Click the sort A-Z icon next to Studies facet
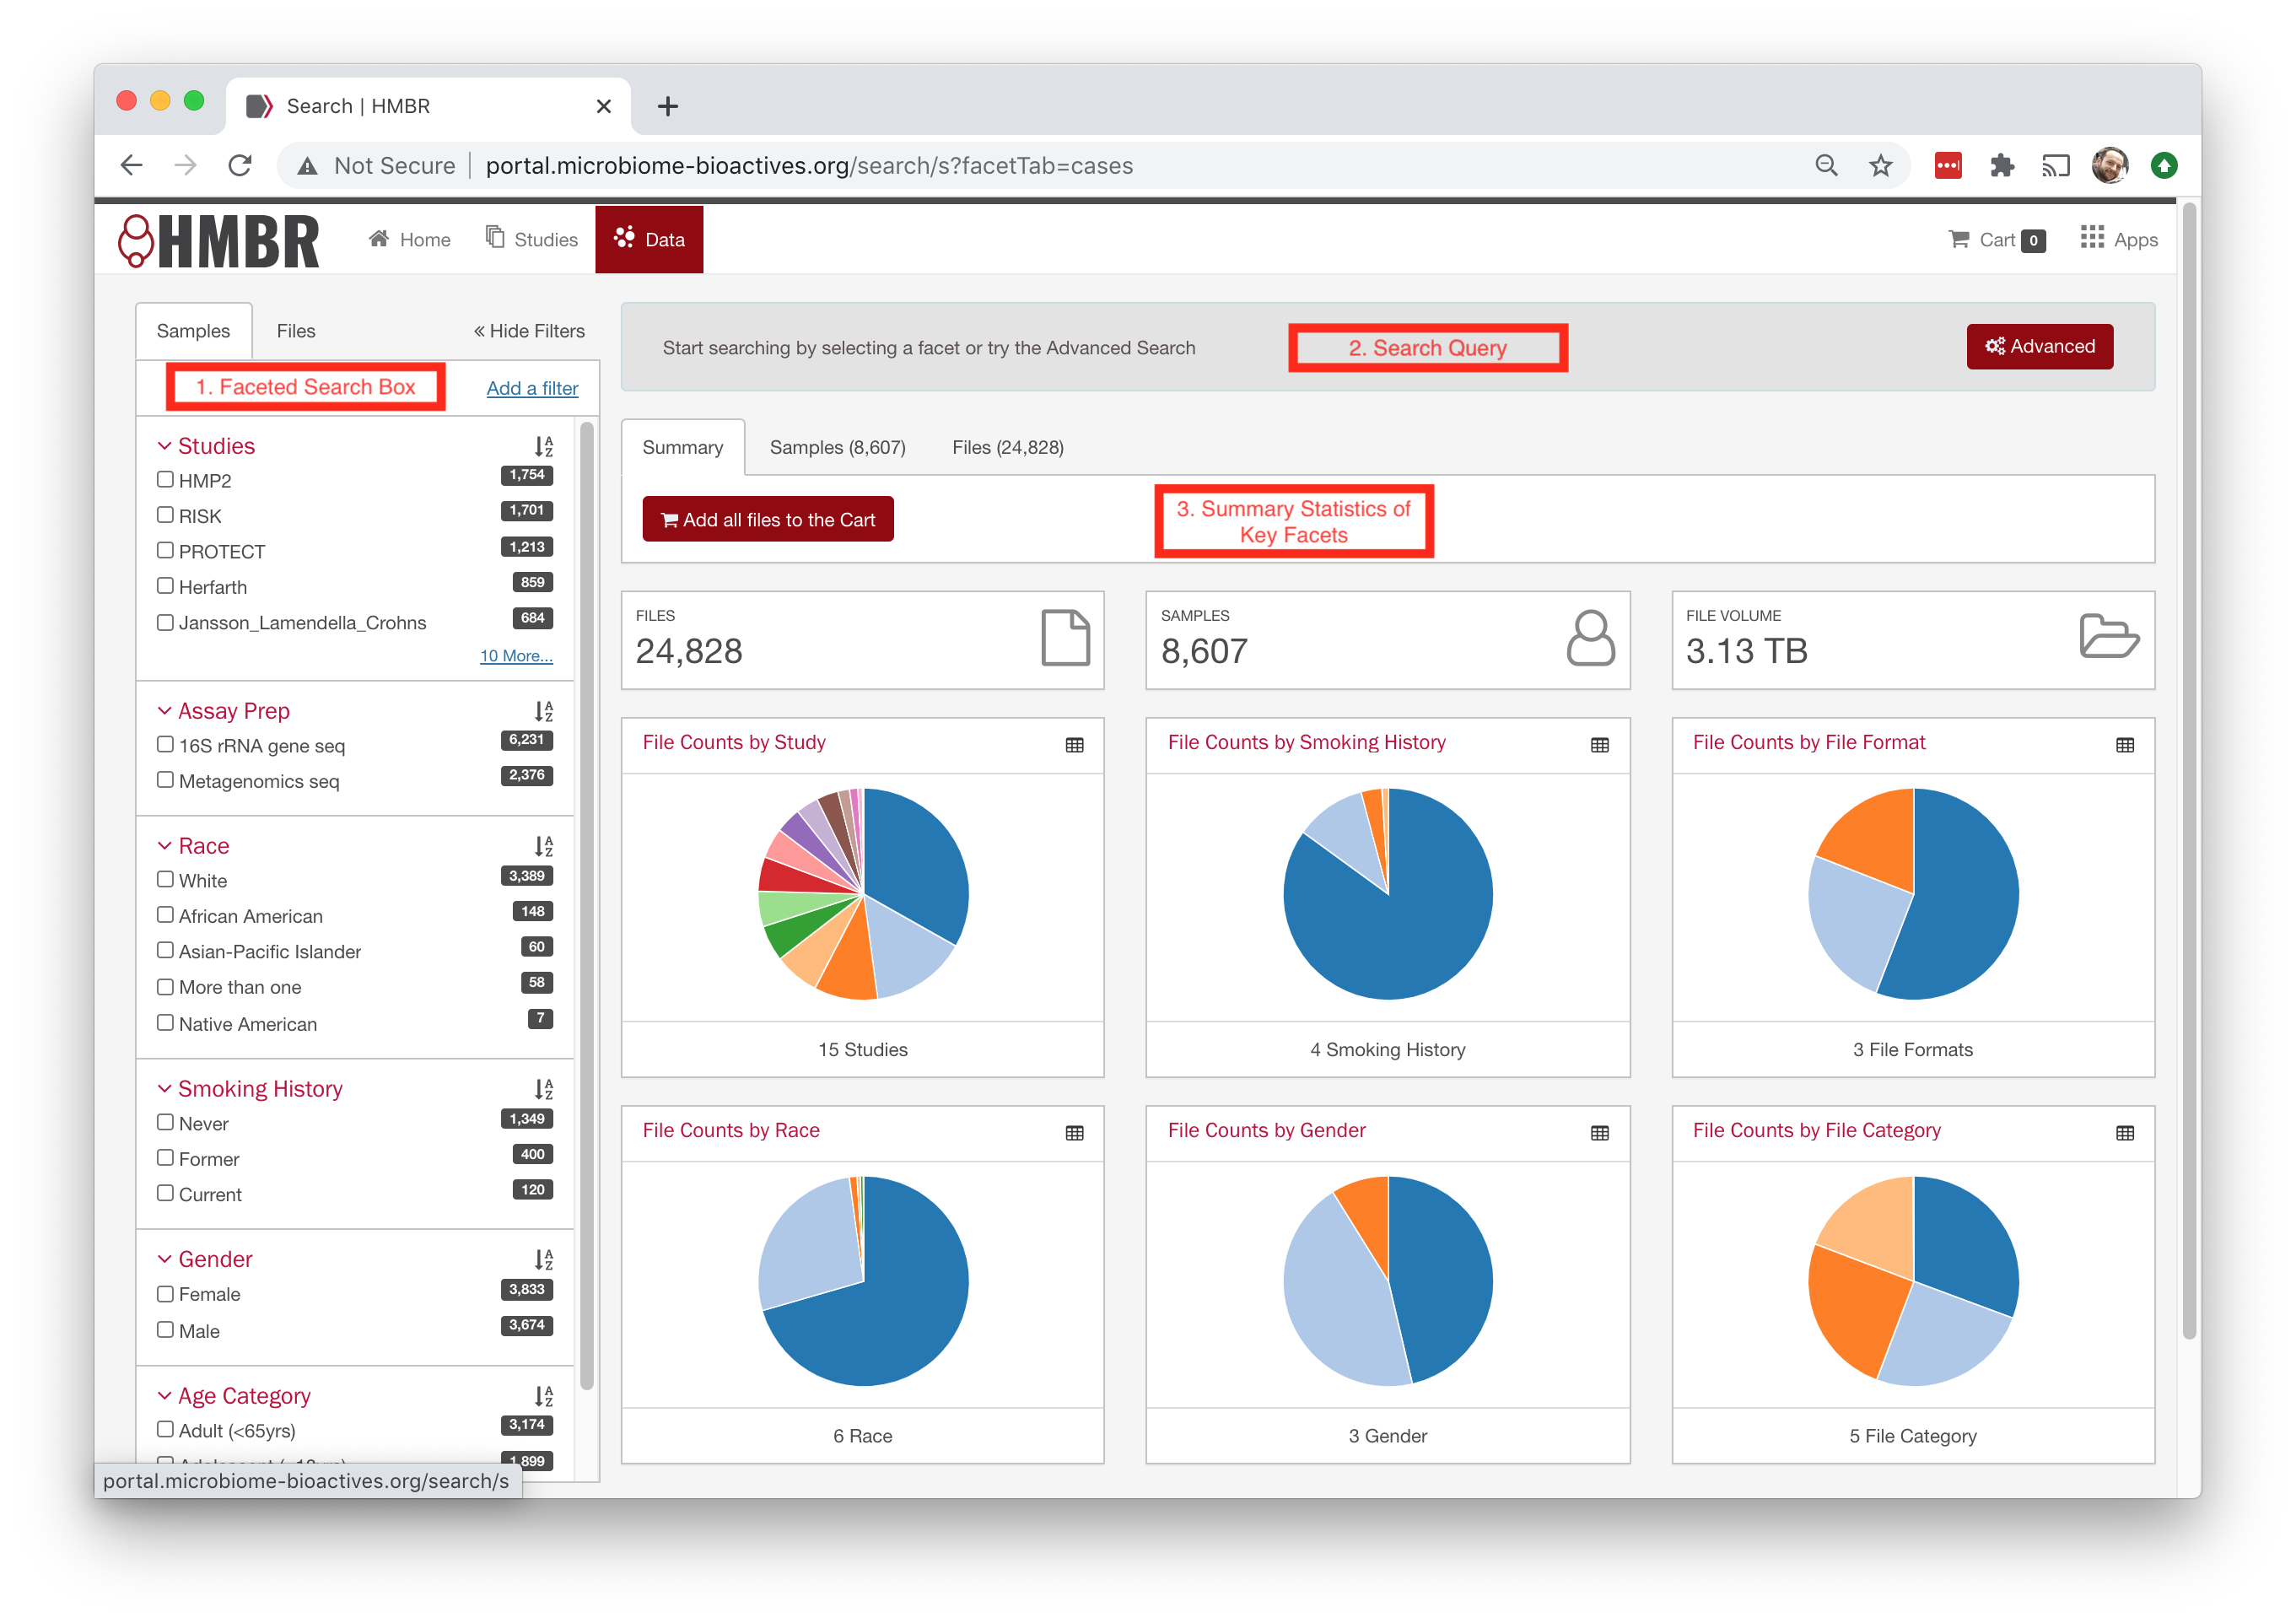This screenshot has height=1623, width=2296. pyautogui.click(x=543, y=446)
